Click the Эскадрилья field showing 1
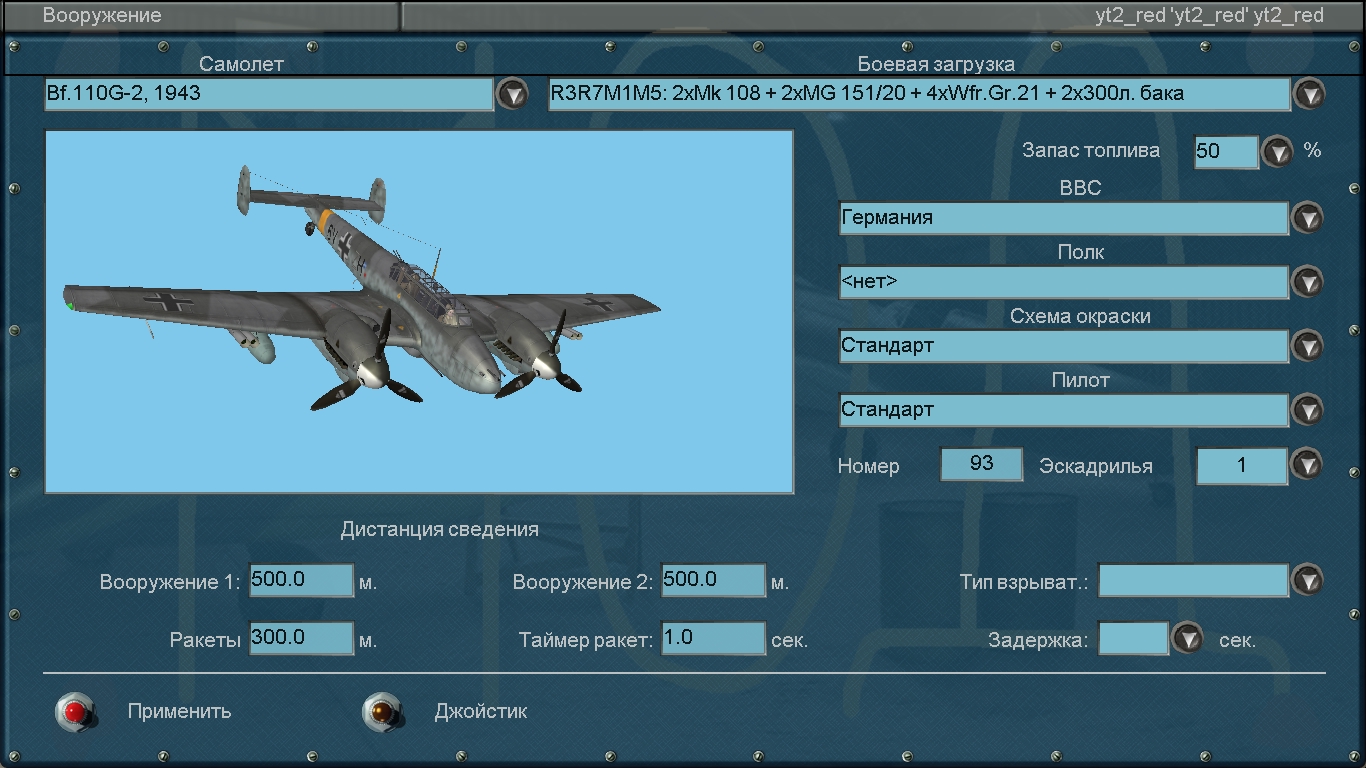 (1242, 466)
